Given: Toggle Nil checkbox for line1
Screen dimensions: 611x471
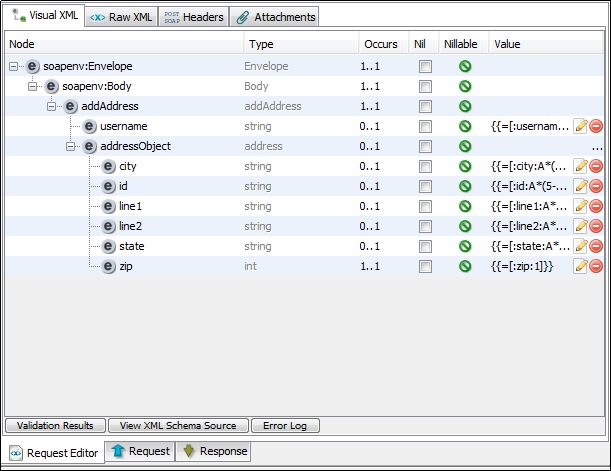Looking at the screenshot, I should pos(425,206).
